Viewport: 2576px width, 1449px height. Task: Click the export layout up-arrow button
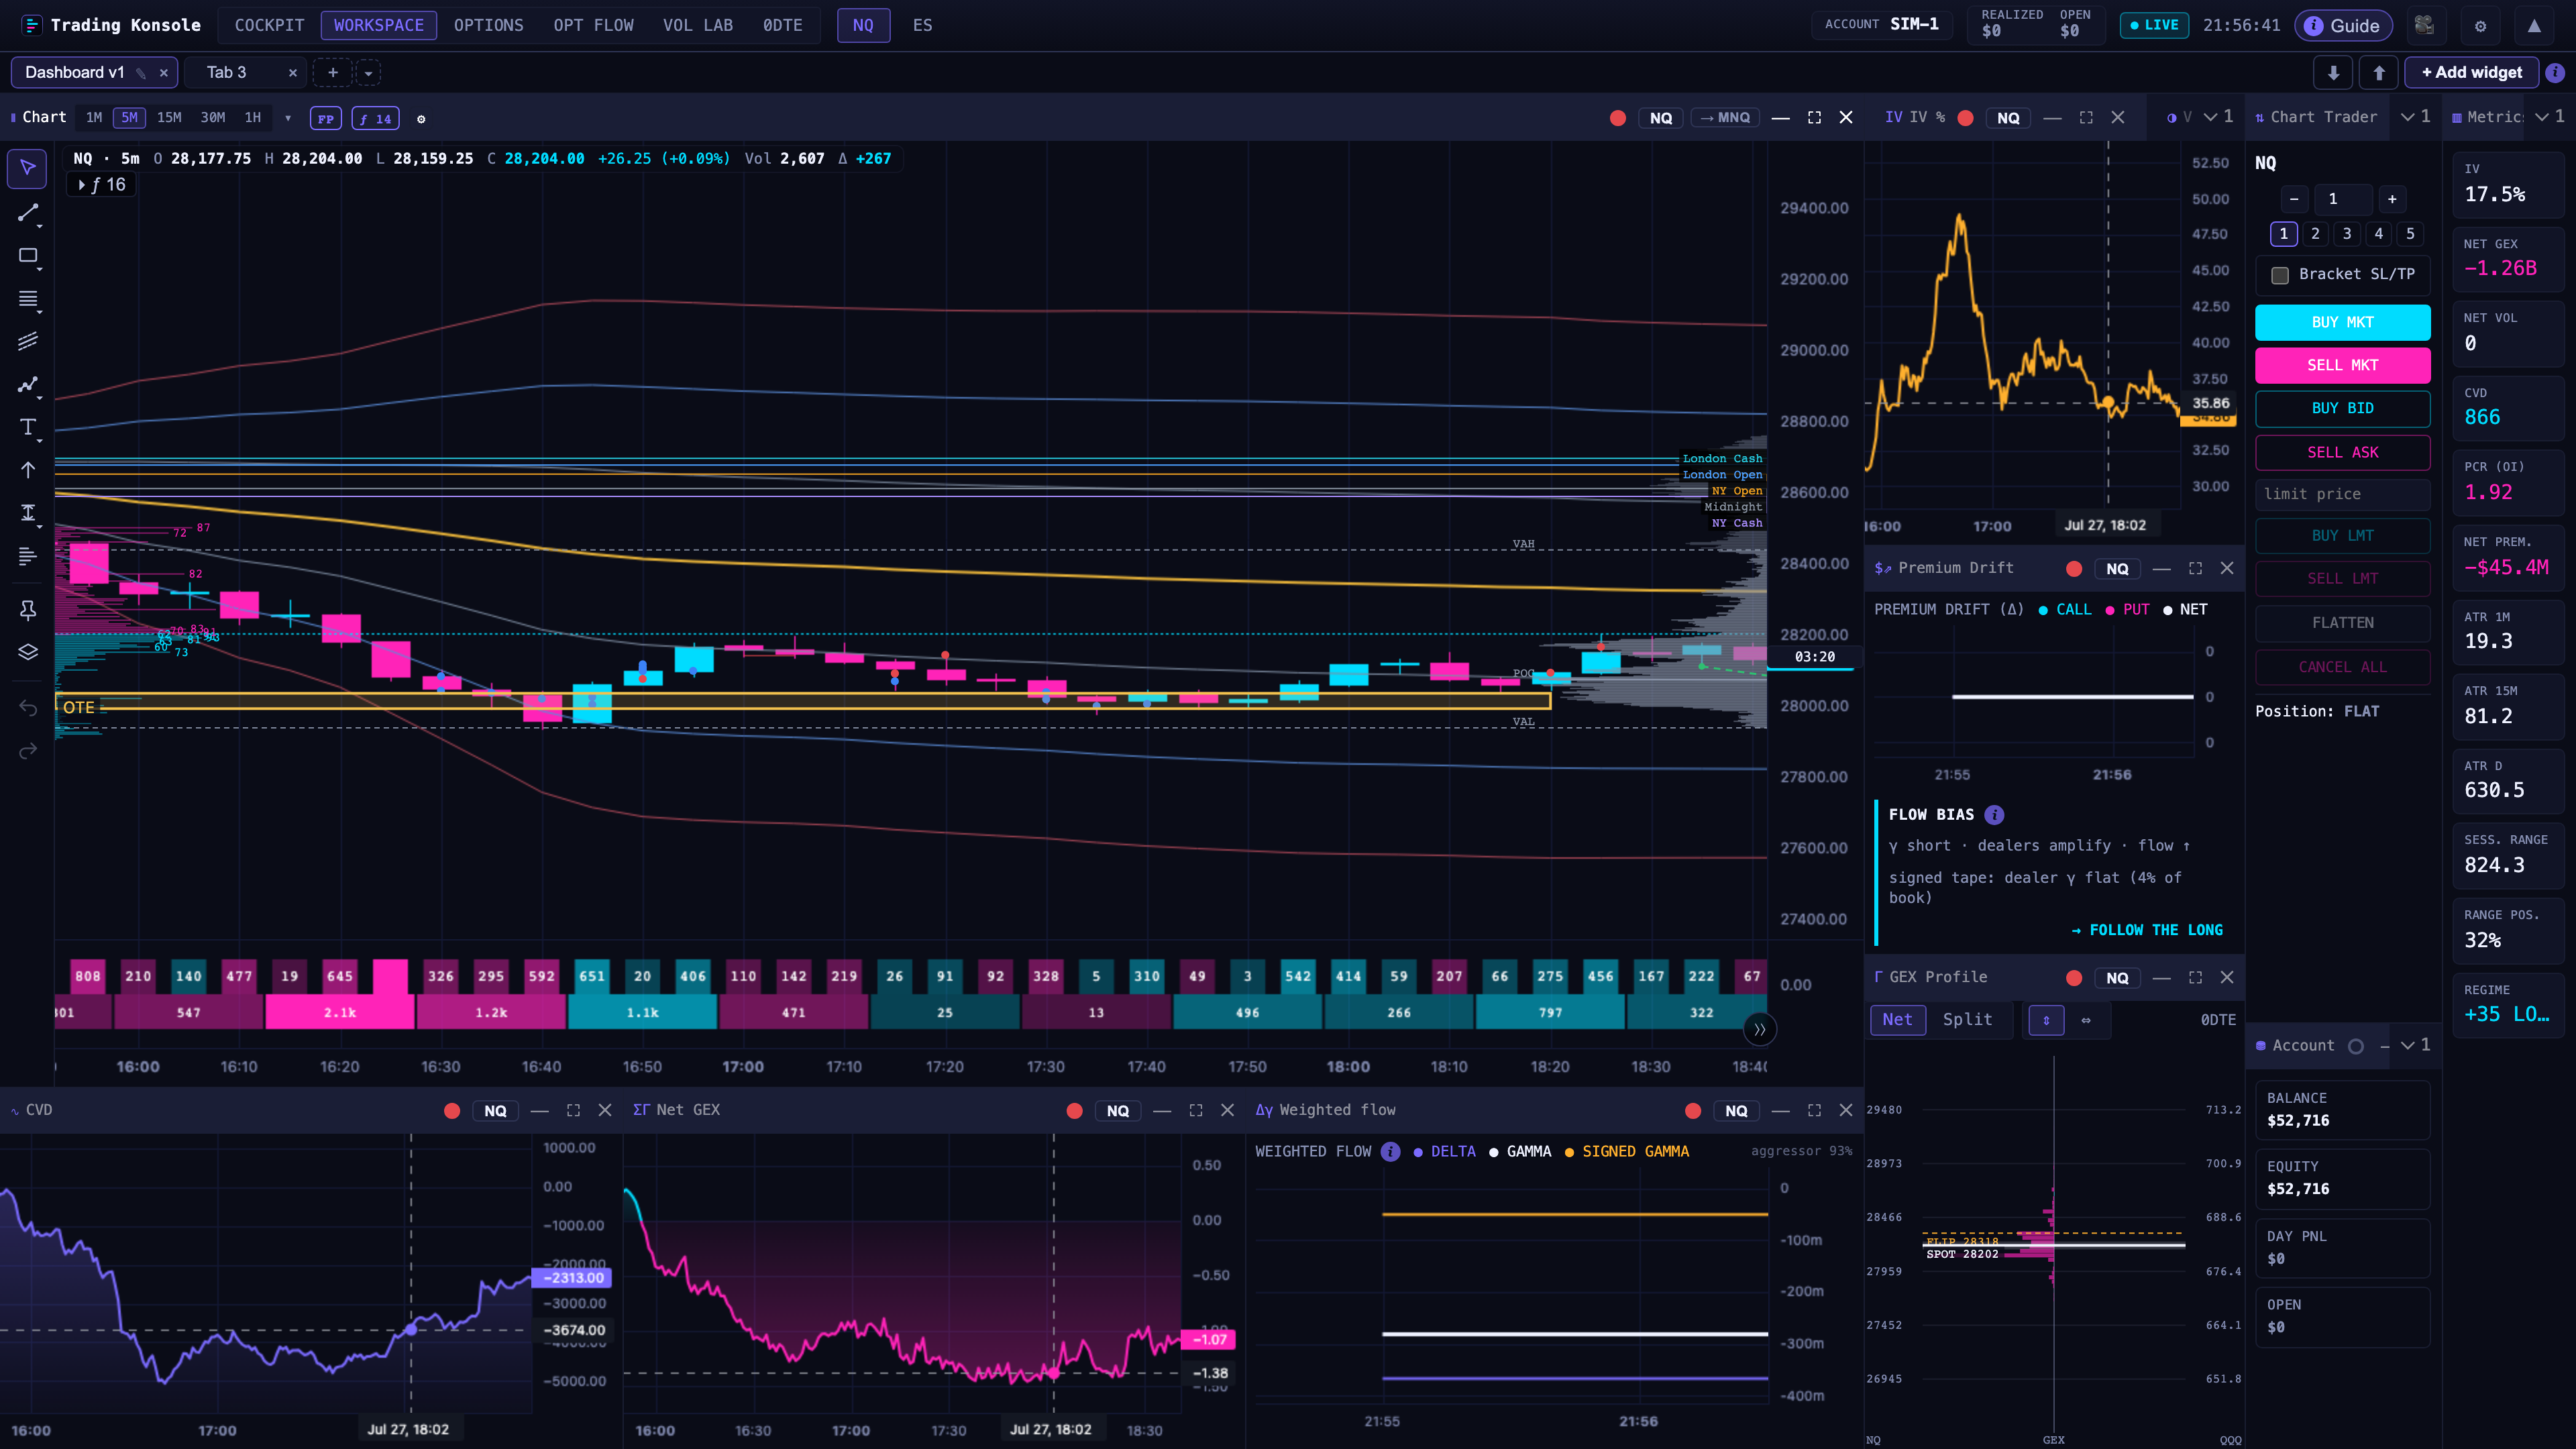pyautogui.click(x=2379, y=72)
